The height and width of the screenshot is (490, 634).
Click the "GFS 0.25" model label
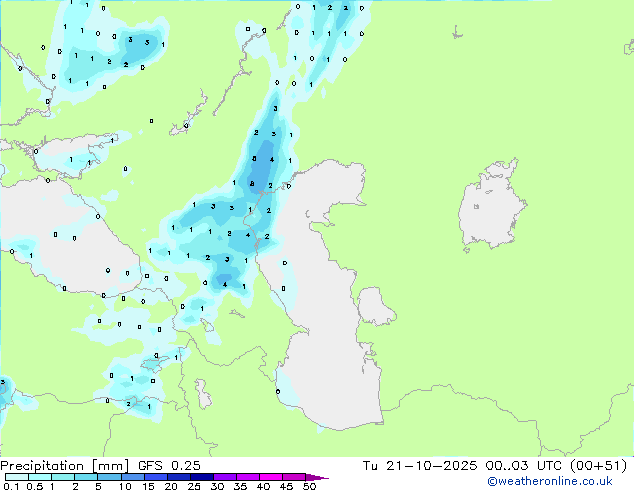tap(169, 466)
